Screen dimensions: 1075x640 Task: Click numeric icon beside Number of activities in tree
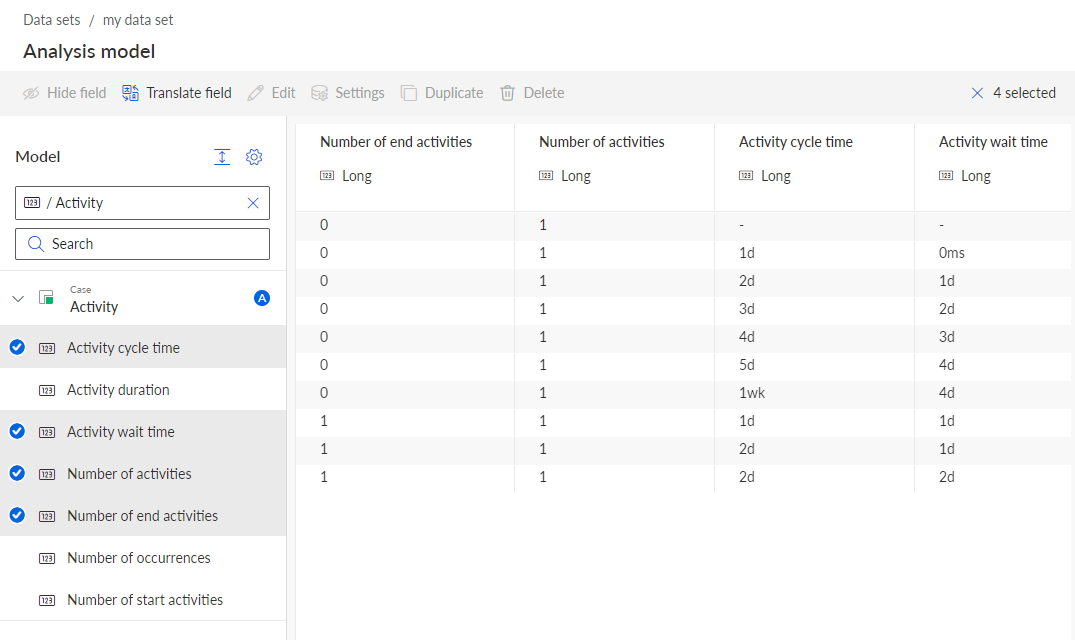[47, 474]
